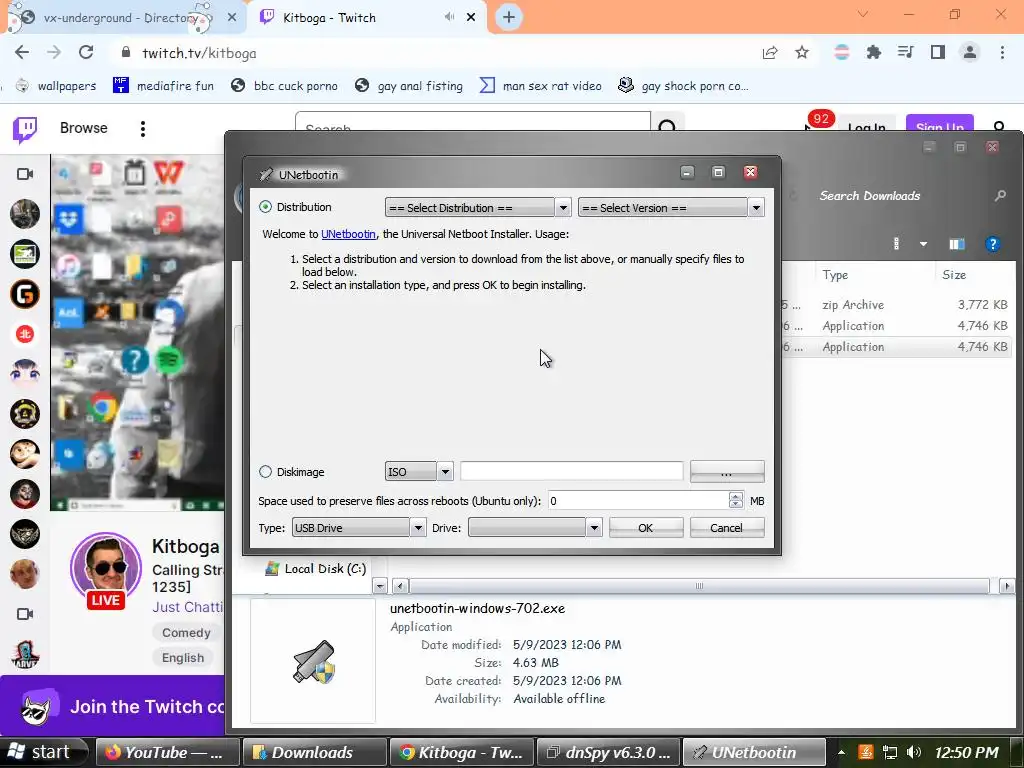This screenshot has width=1024, height=768.
Task: Click the volume speaker tray icon
Action: [914, 752]
